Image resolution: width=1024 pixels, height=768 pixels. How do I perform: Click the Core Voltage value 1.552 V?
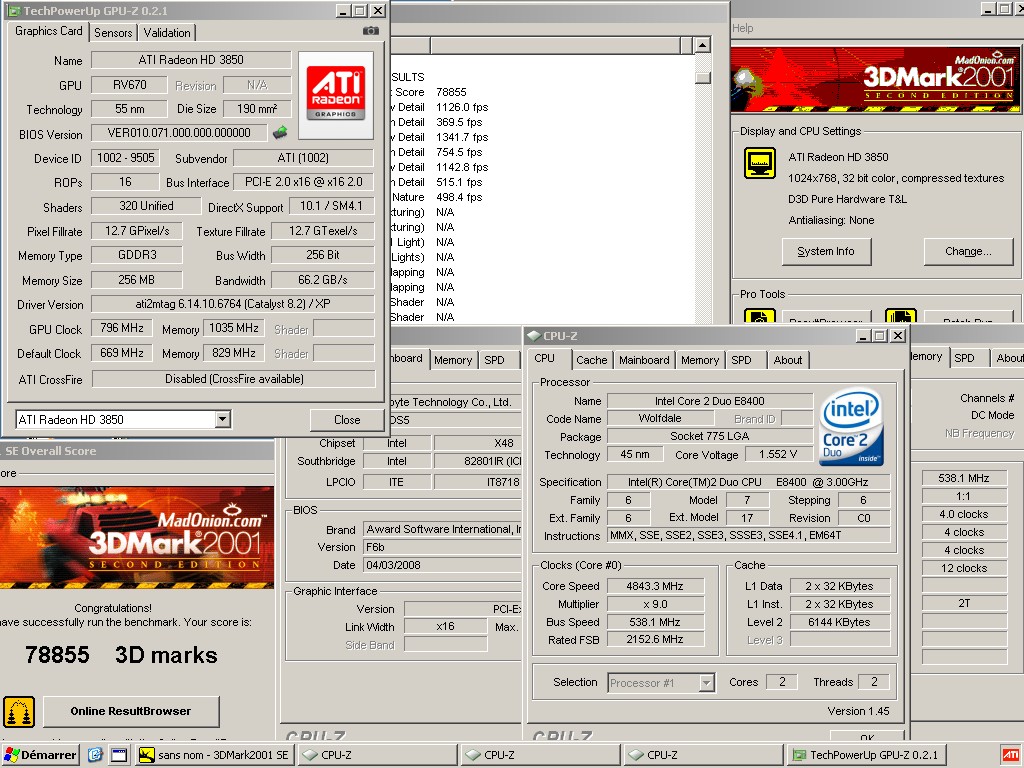(x=777, y=455)
